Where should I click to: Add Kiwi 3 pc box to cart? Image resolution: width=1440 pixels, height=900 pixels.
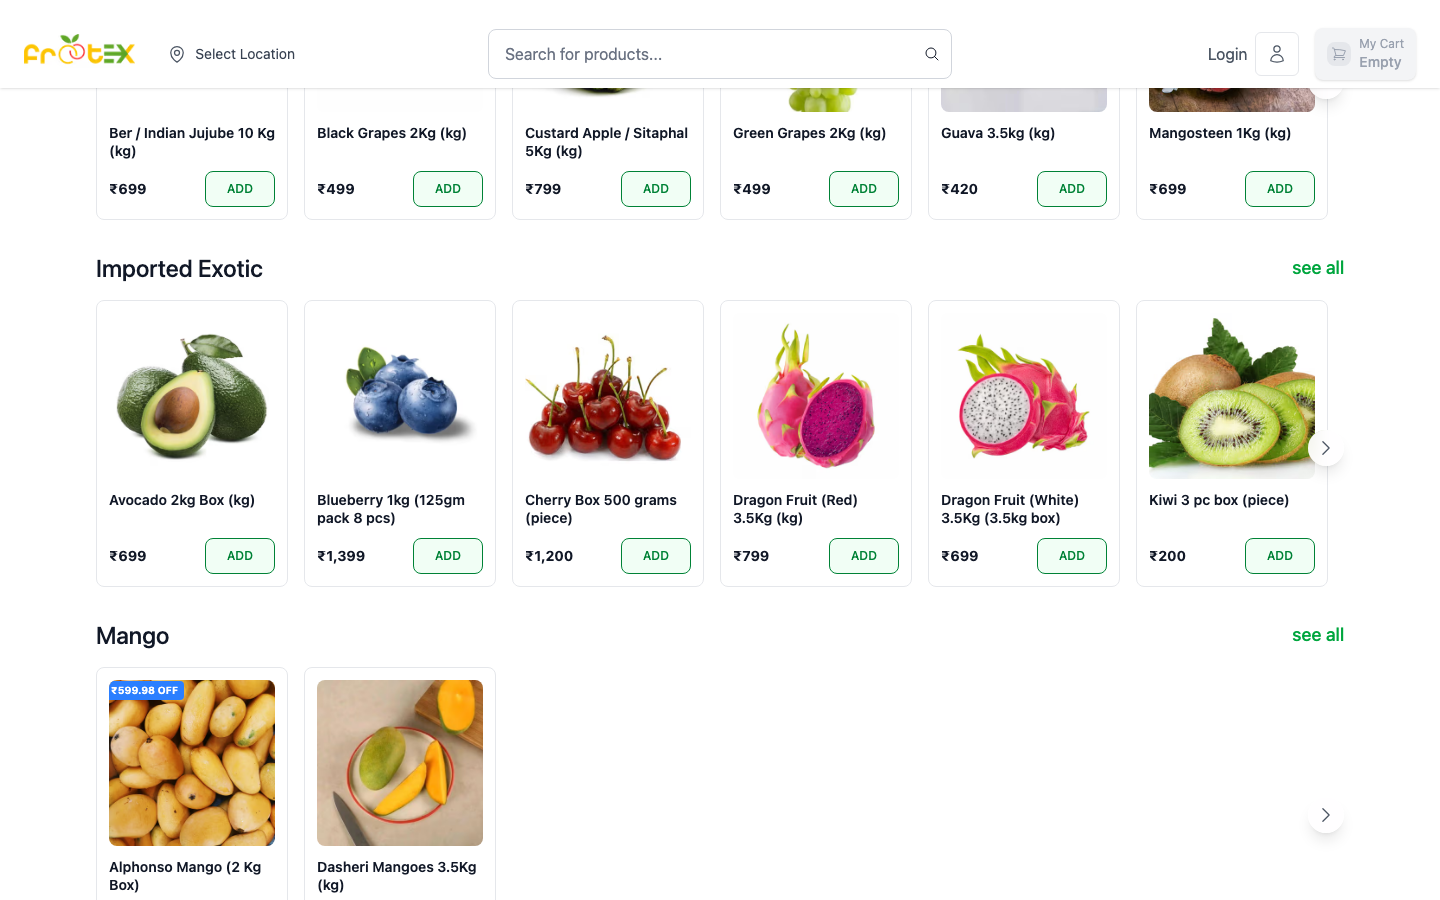click(x=1280, y=555)
